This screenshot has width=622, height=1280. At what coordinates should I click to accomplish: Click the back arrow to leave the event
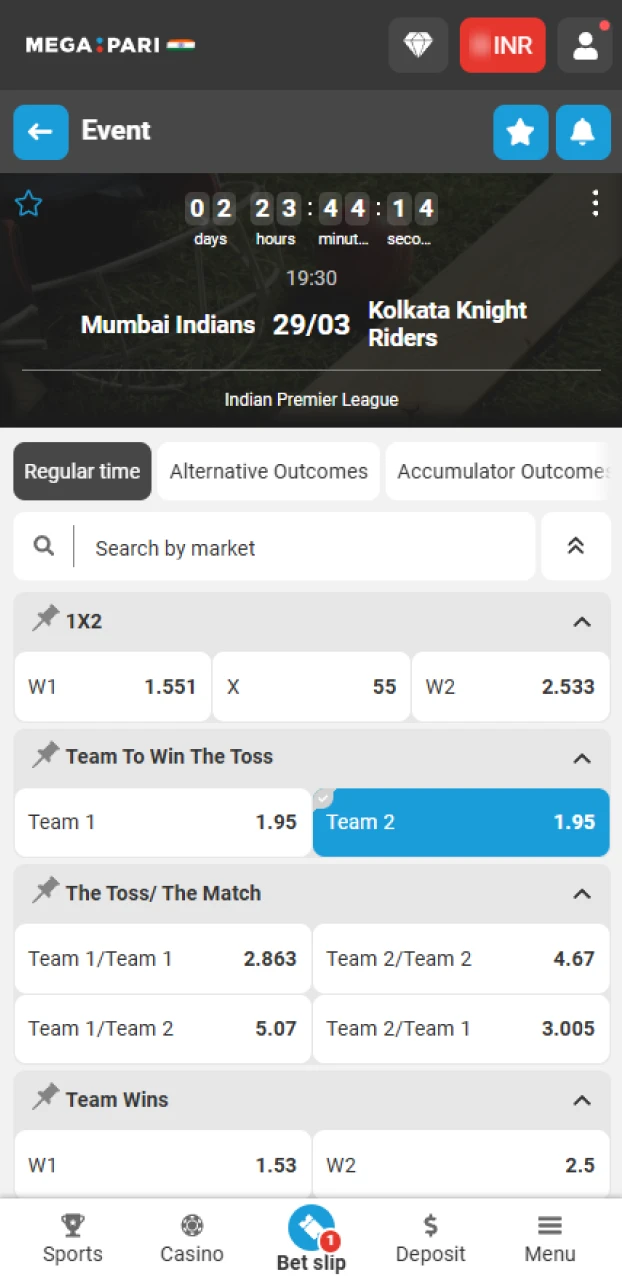click(40, 131)
